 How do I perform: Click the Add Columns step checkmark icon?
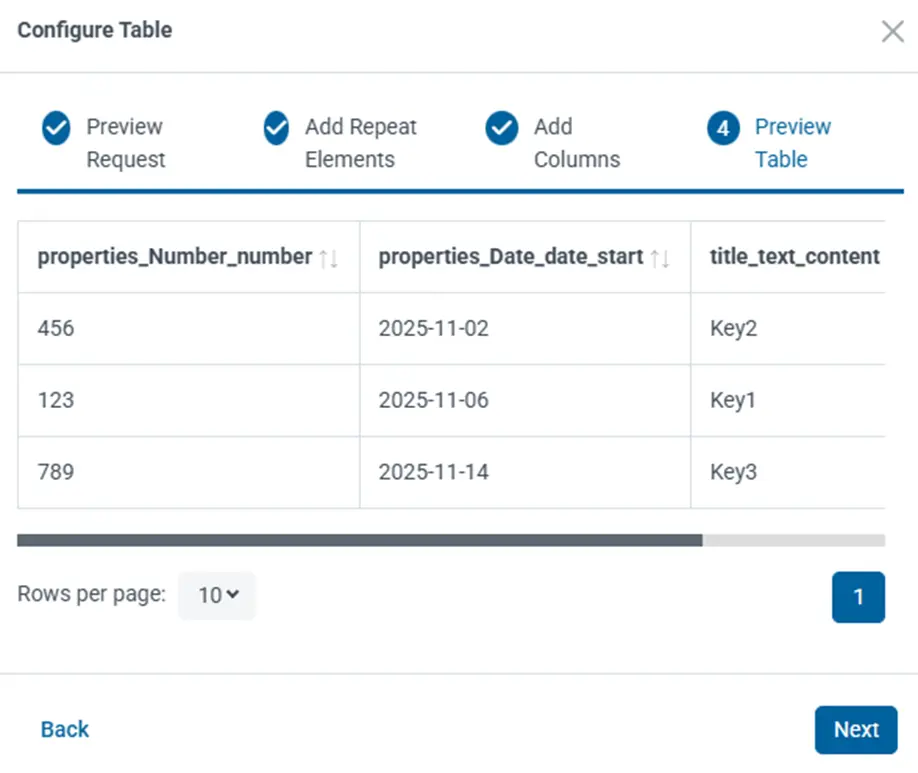[x=501, y=128]
